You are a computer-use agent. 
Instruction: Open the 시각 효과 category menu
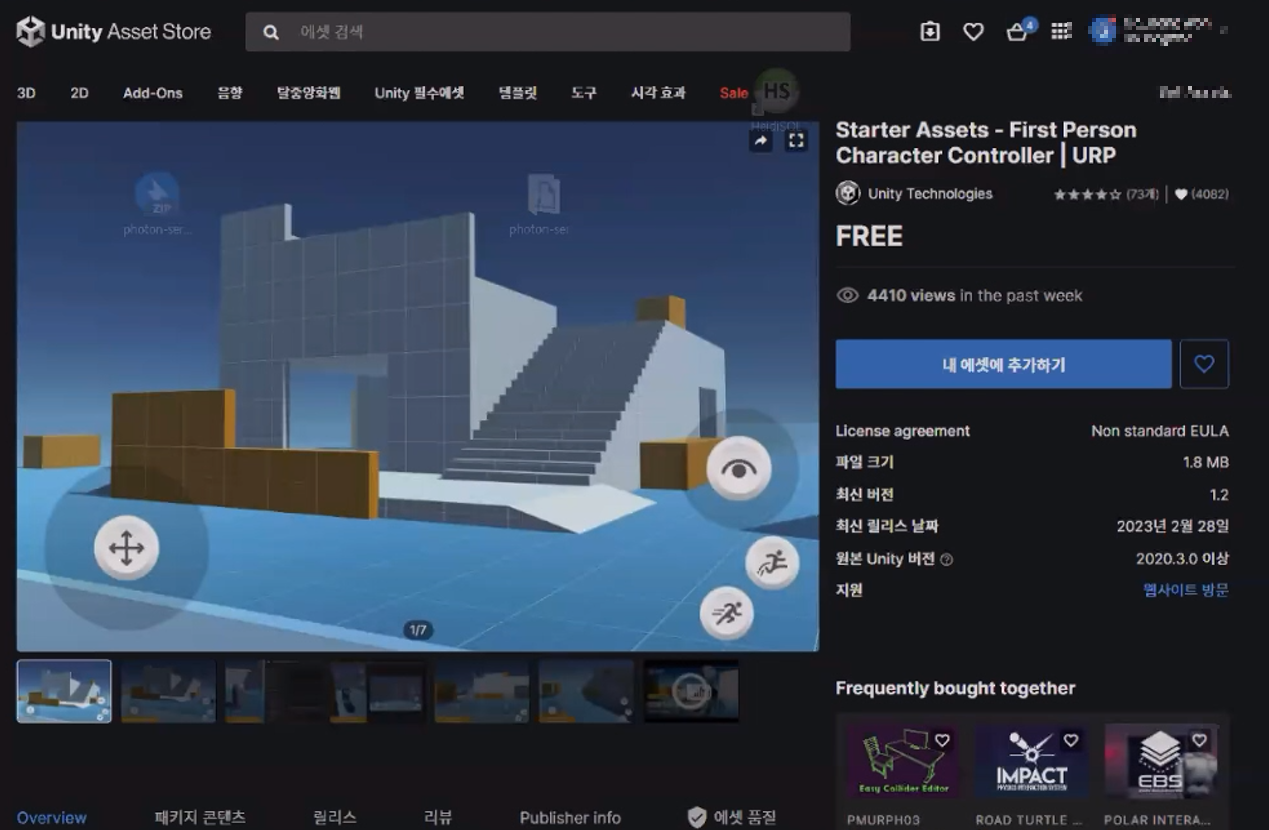(x=658, y=93)
